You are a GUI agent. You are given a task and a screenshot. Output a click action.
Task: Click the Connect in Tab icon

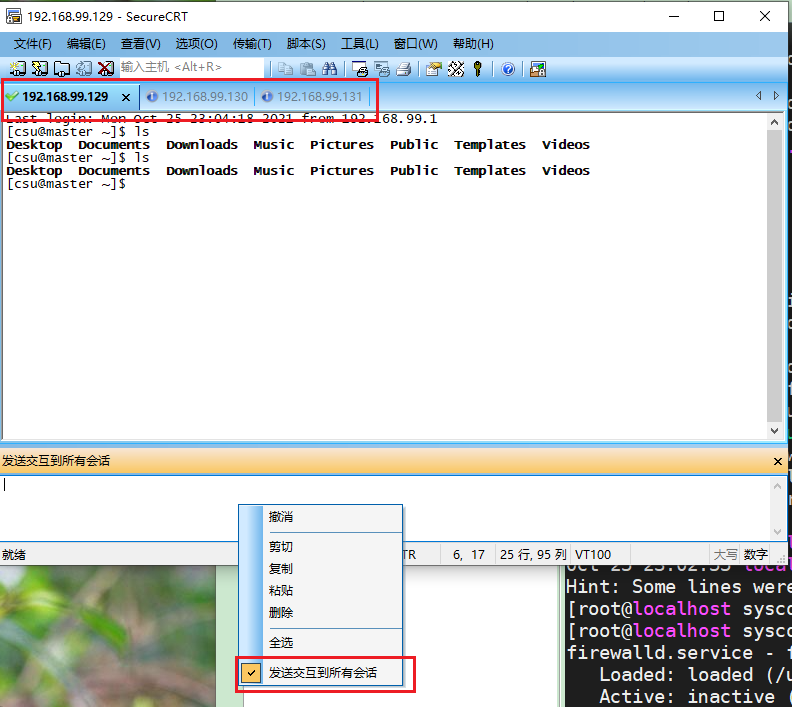62,69
